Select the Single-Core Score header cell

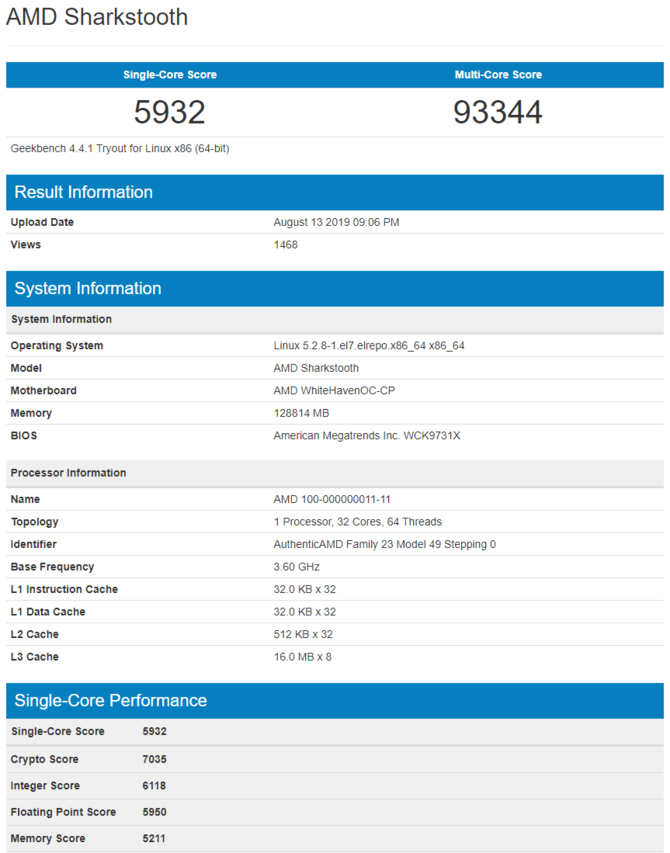(170, 75)
